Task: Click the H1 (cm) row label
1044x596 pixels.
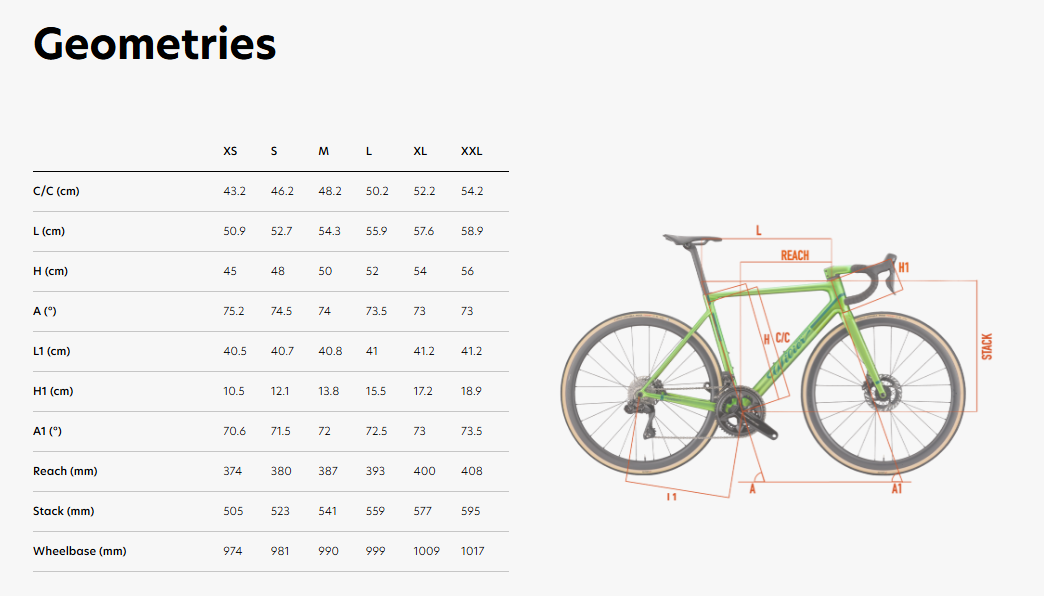Action: 53,391
